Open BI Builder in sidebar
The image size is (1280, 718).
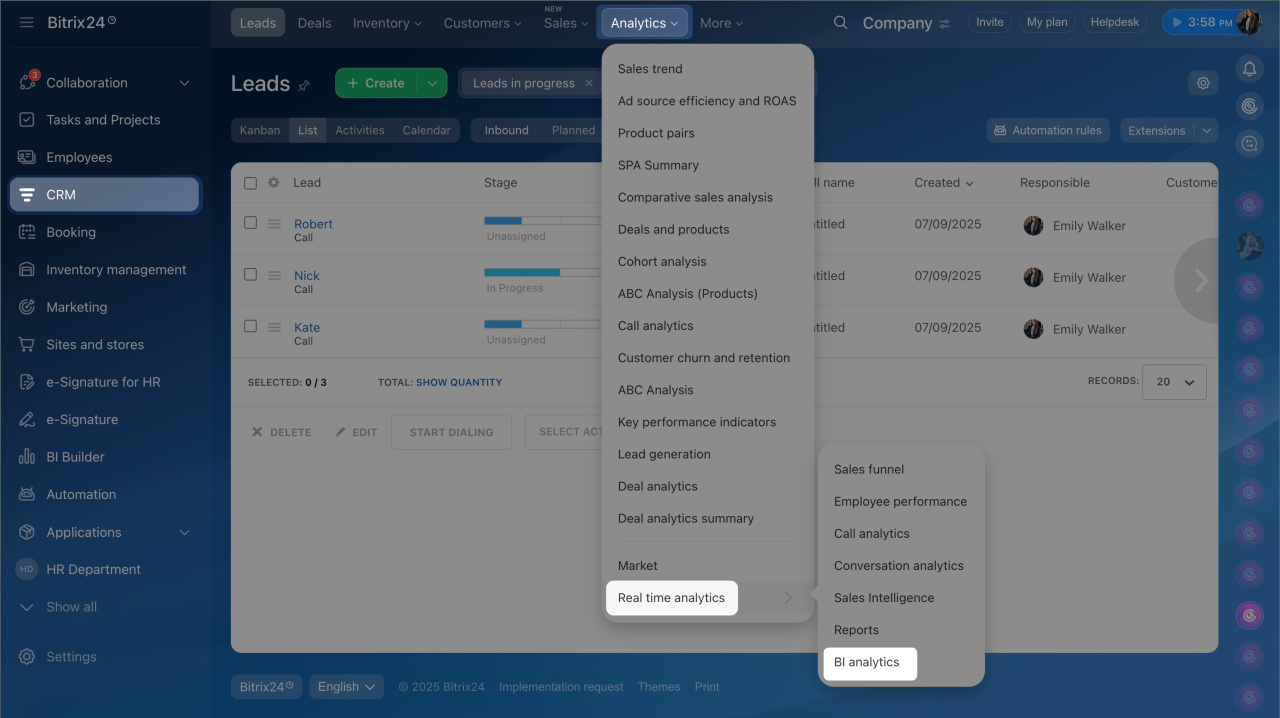click(75, 457)
